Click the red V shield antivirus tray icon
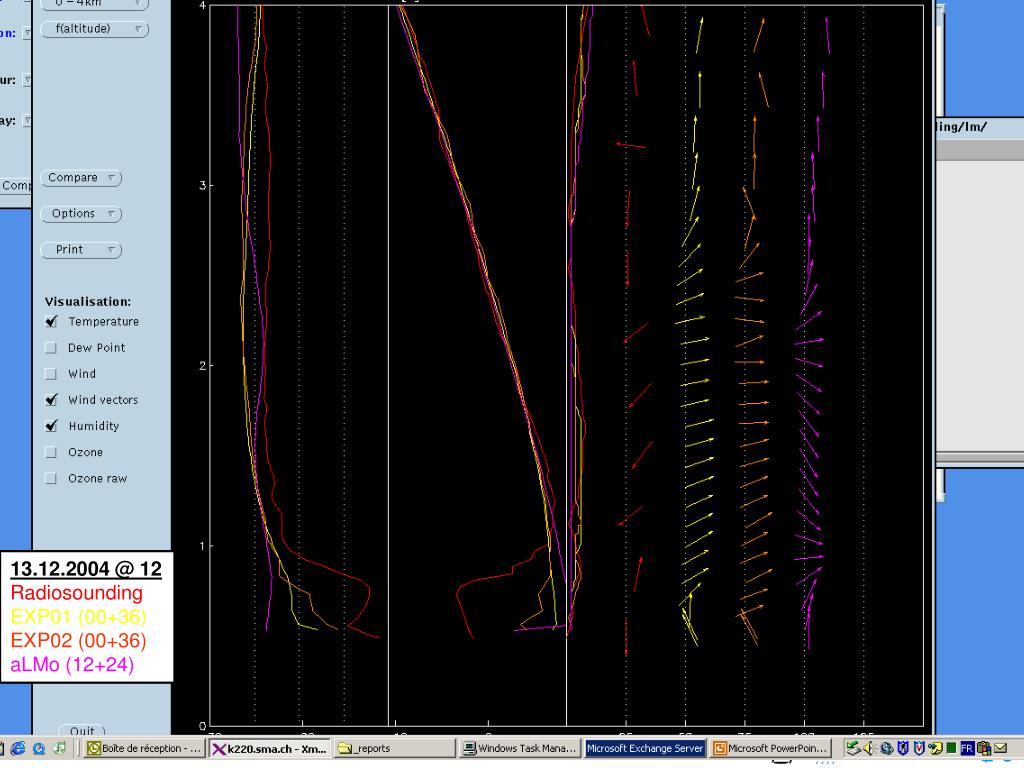The image size is (1024, 768). click(x=919, y=748)
